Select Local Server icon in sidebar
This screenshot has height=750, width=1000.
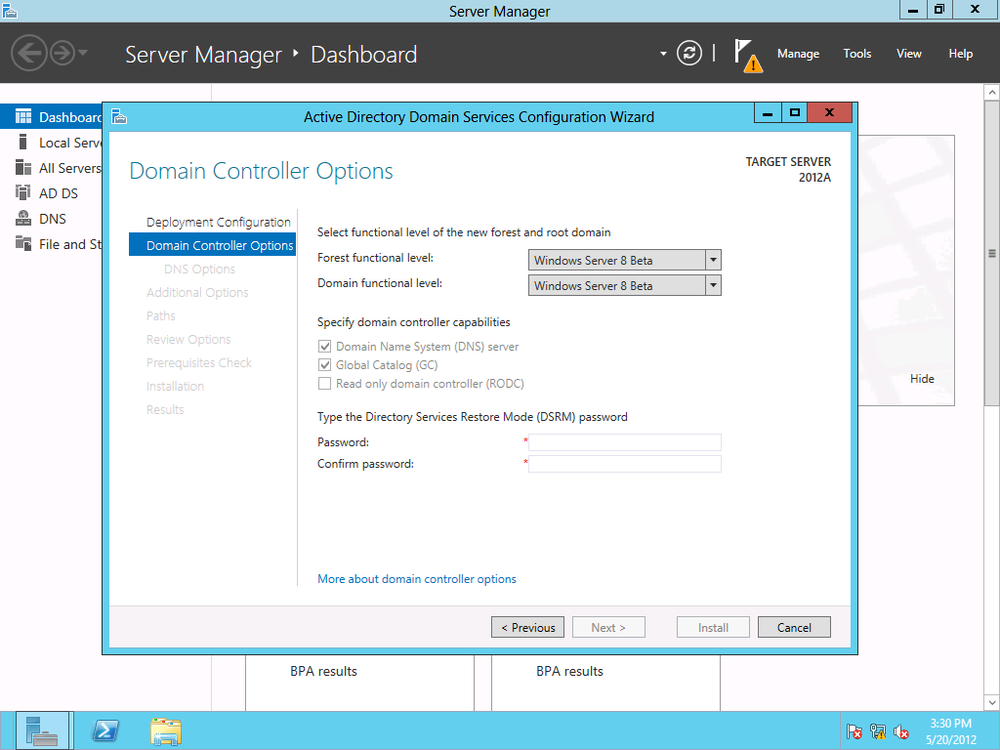[23, 142]
